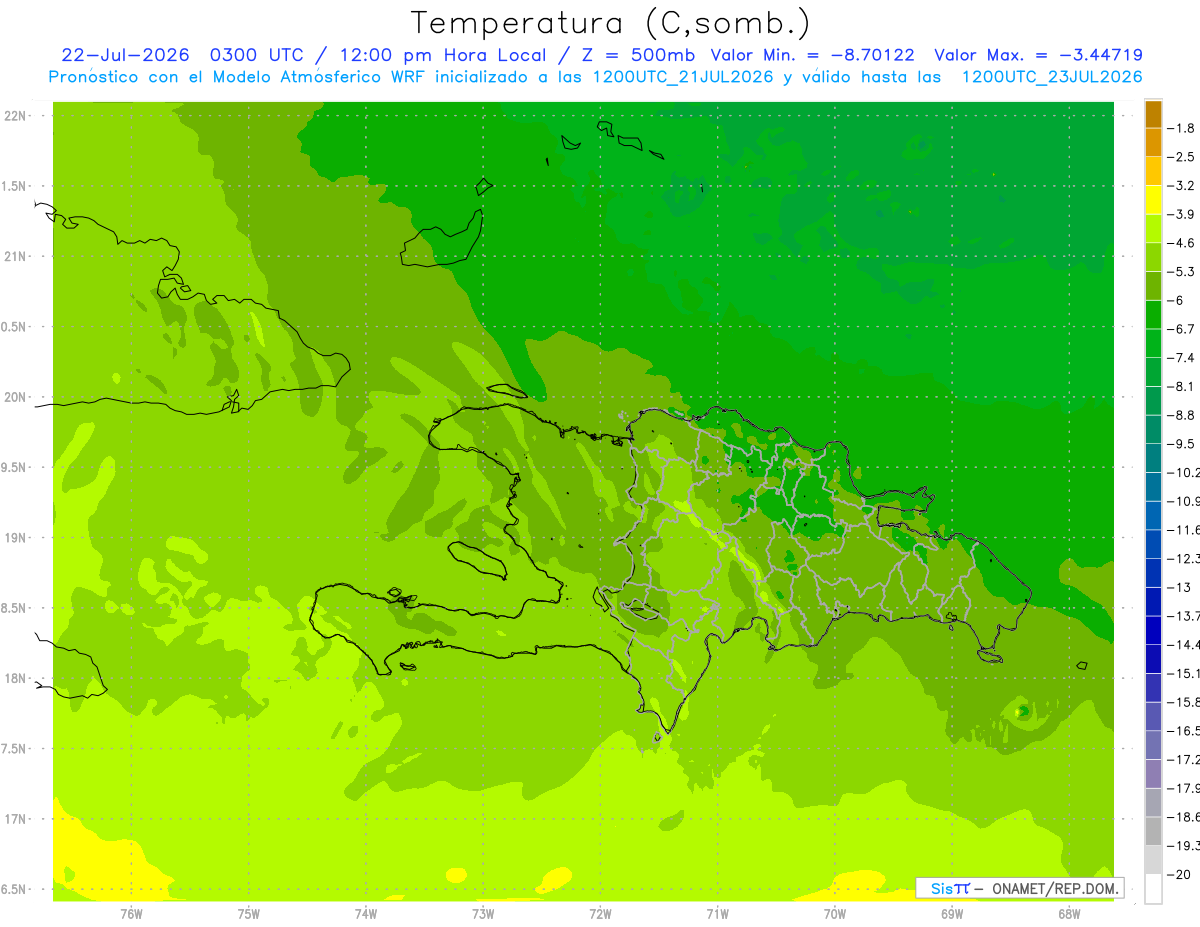Click the "74W" longitude label

coord(365,913)
